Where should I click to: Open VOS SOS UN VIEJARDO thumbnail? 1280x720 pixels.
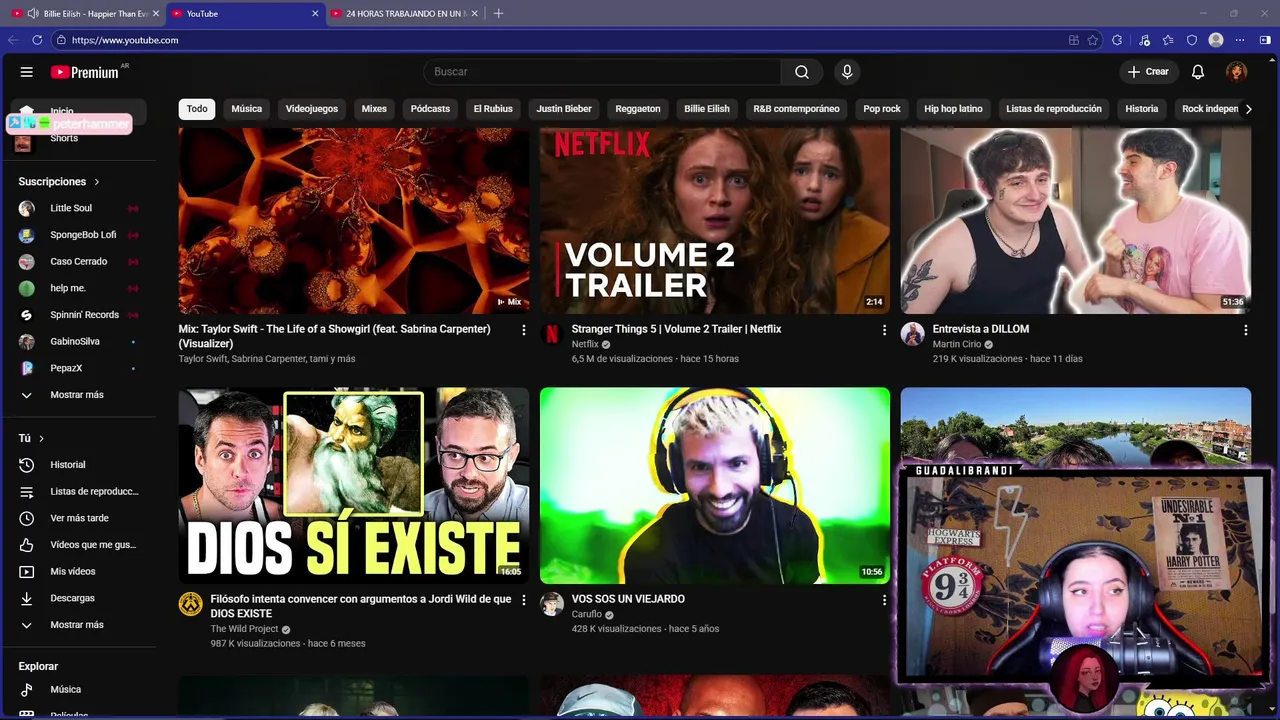715,485
